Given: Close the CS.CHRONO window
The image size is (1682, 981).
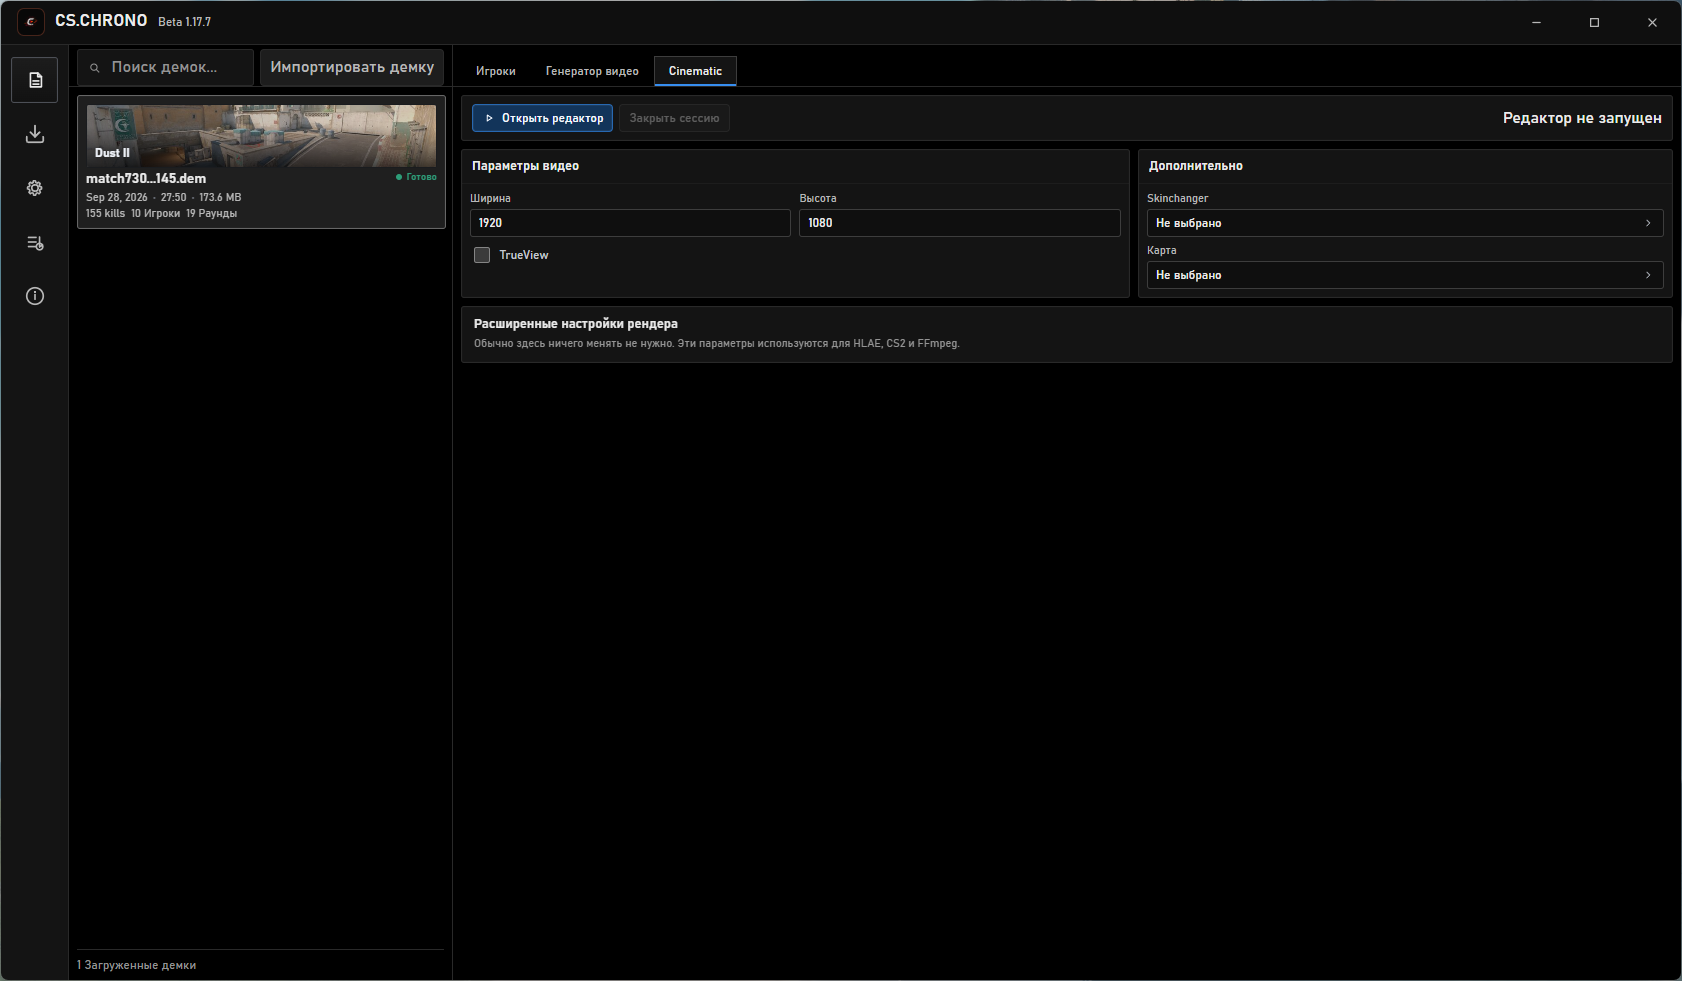Looking at the screenshot, I should tap(1652, 22).
